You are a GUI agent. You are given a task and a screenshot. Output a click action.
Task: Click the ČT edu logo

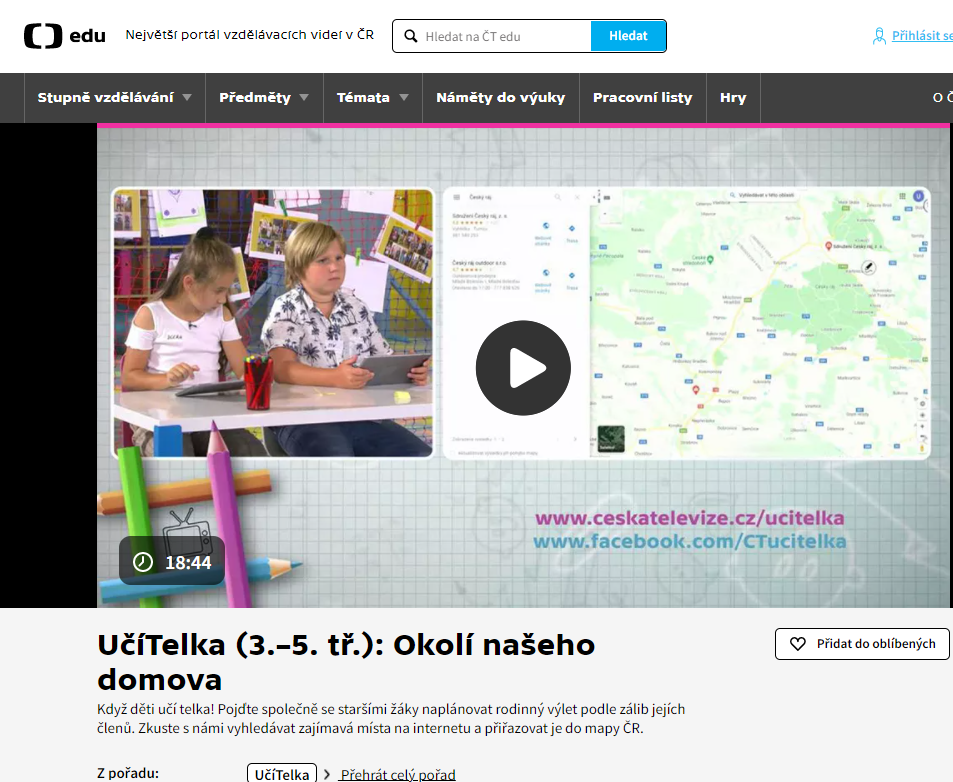(x=64, y=36)
